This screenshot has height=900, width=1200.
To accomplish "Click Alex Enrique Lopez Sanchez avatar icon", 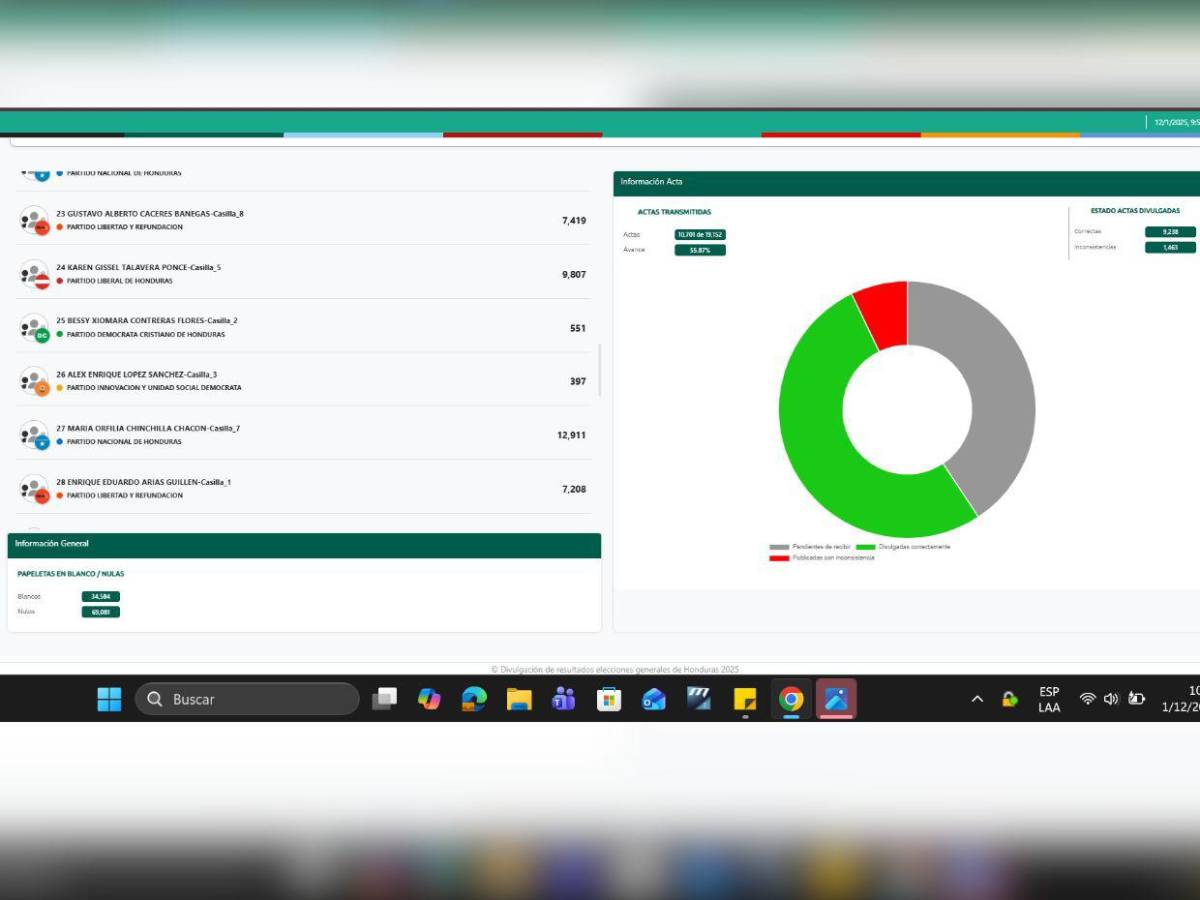I will 34,381.
